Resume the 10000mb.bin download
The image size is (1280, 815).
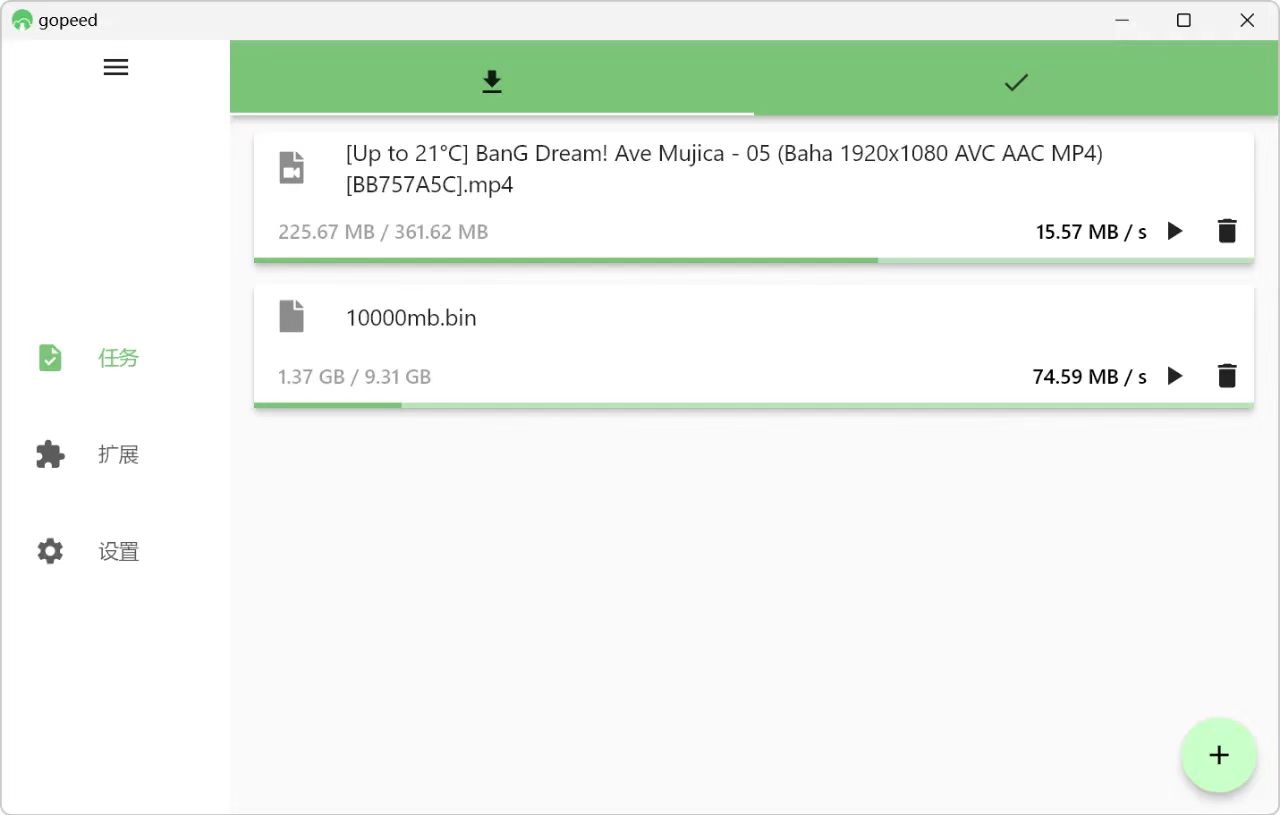pos(1175,376)
